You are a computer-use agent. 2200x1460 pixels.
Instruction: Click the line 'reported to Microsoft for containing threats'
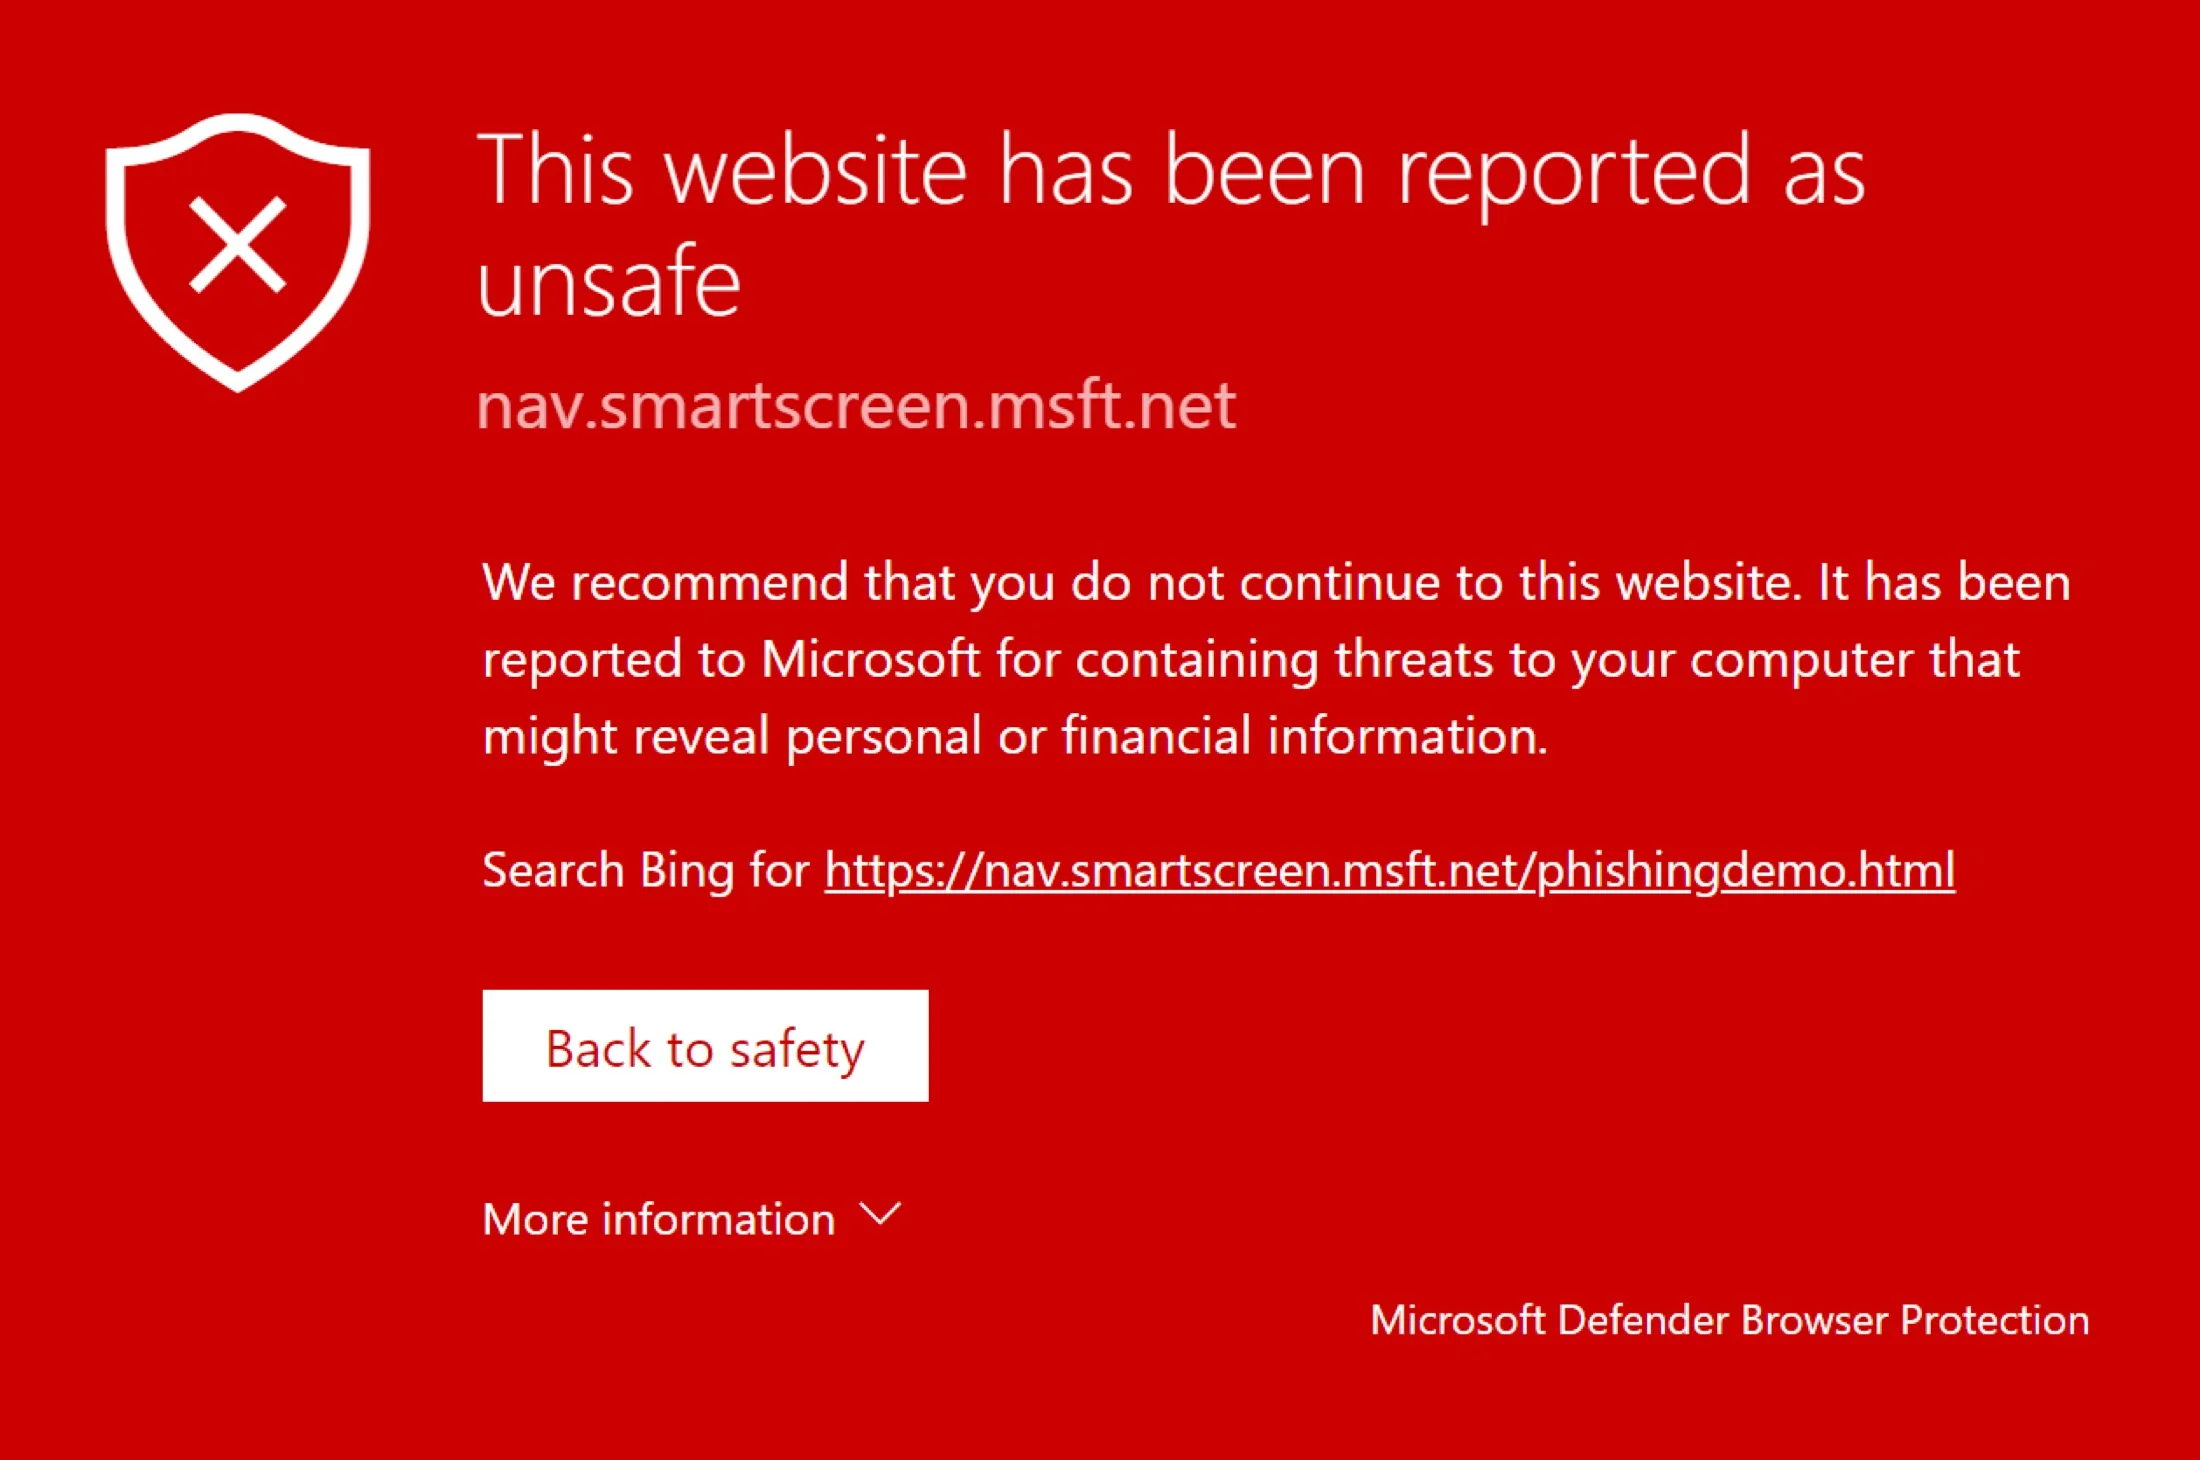click(x=1250, y=659)
